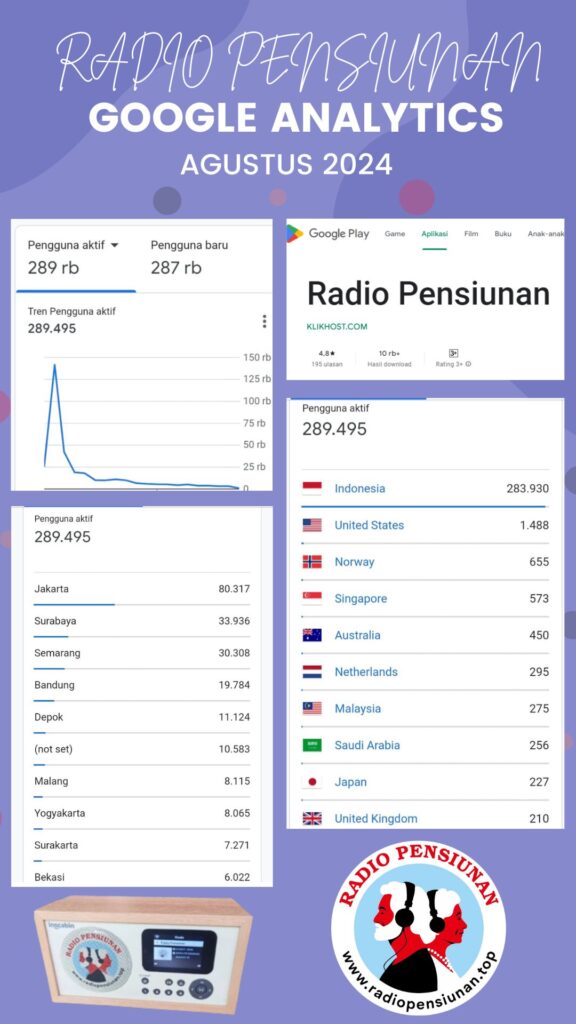This screenshot has width=576, height=1024.
Task: Open the Netherlands country link
Action: [x=366, y=672]
